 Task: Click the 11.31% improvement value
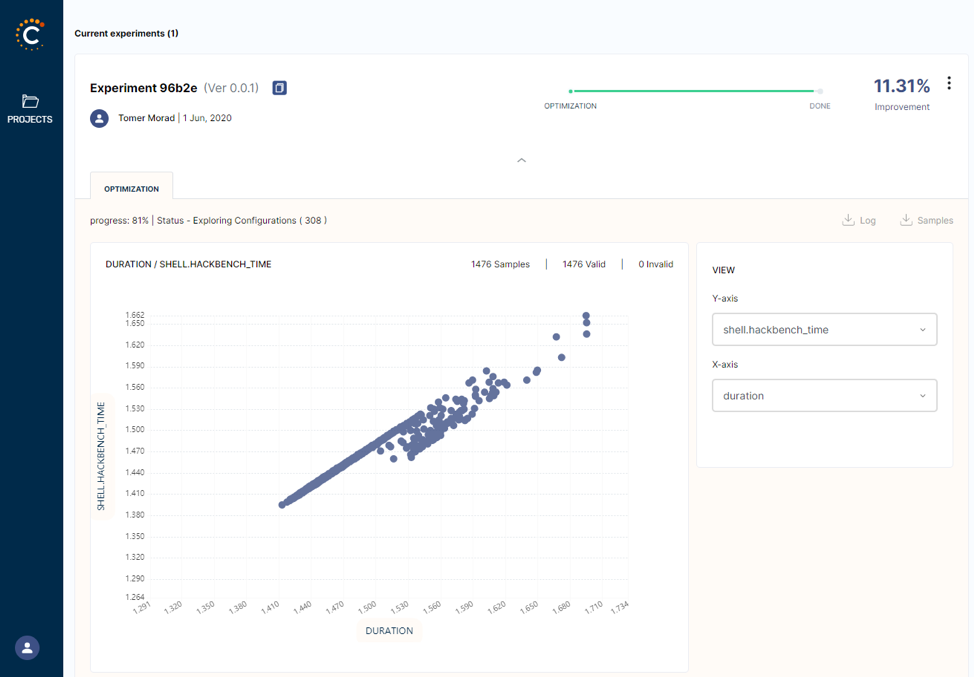pyautogui.click(x=901, y=86)
